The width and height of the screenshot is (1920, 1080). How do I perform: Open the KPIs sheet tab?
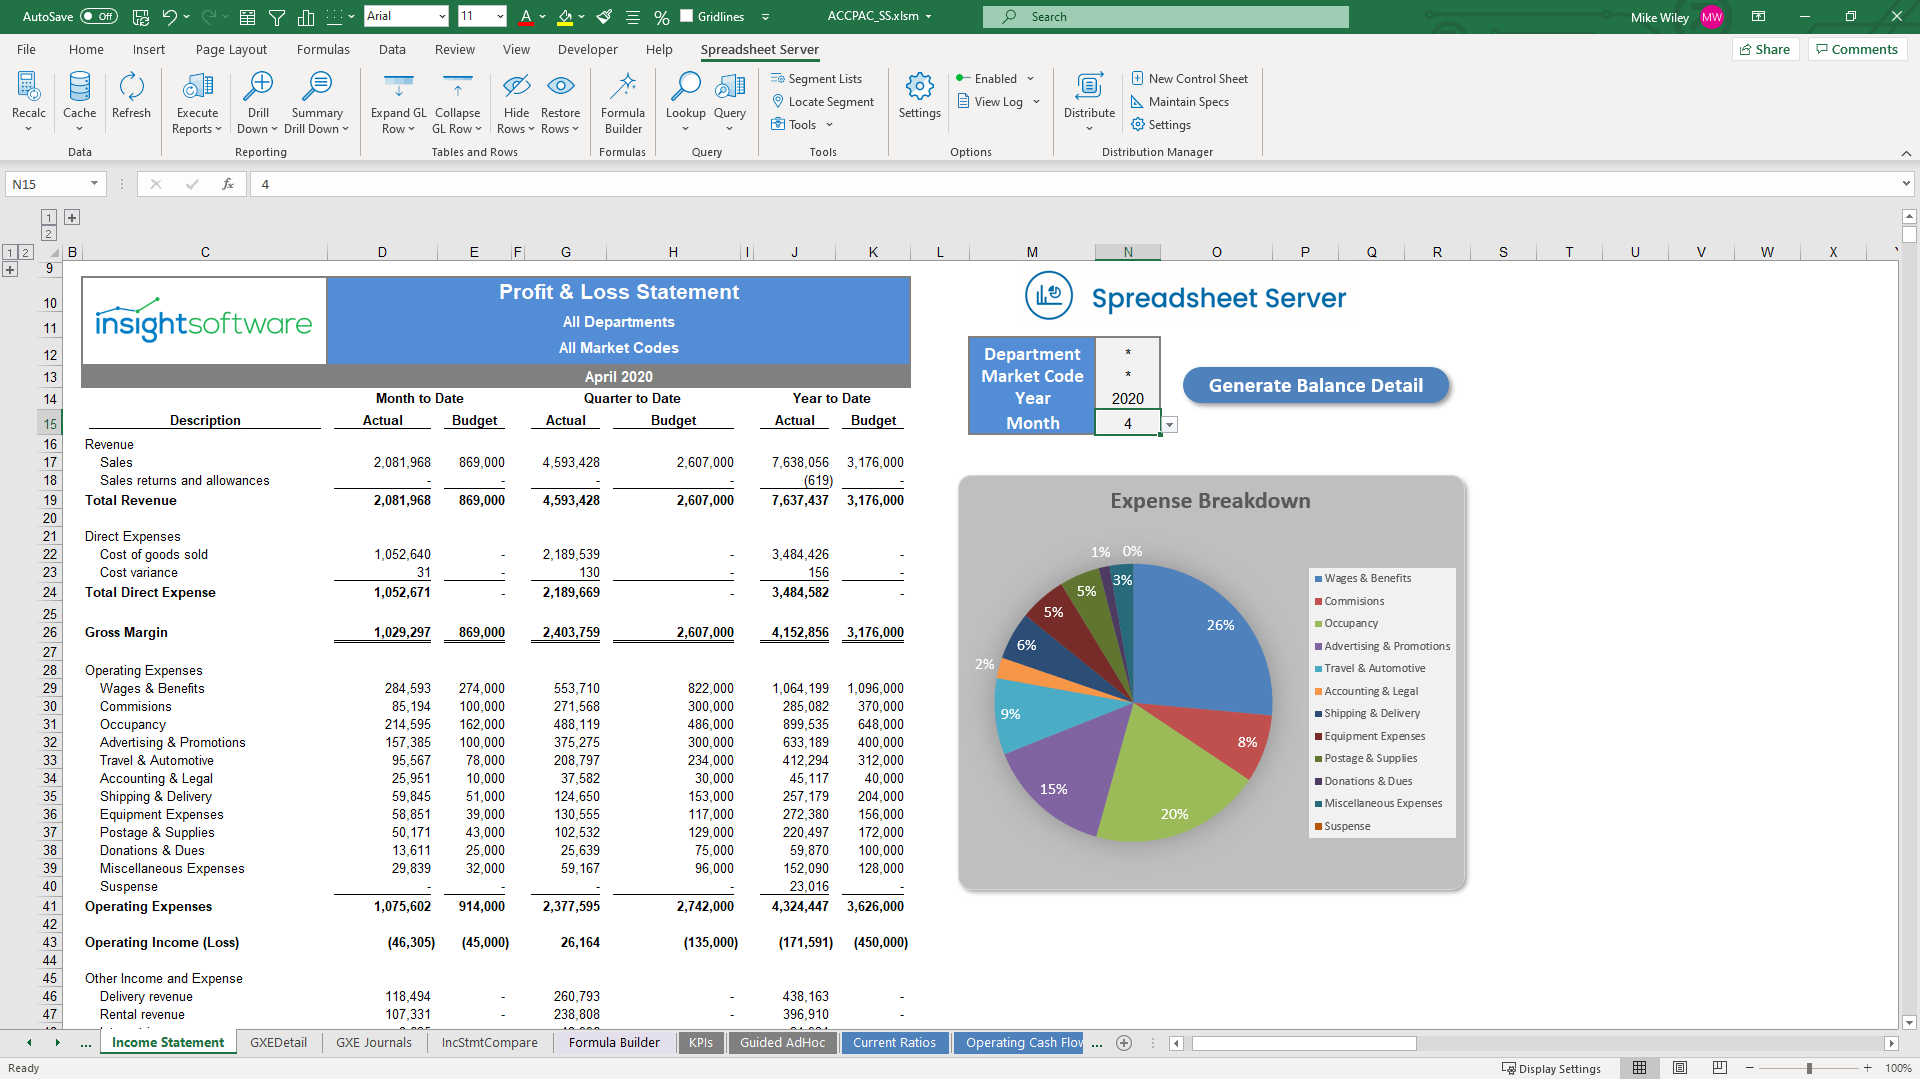coord(700,1043)
